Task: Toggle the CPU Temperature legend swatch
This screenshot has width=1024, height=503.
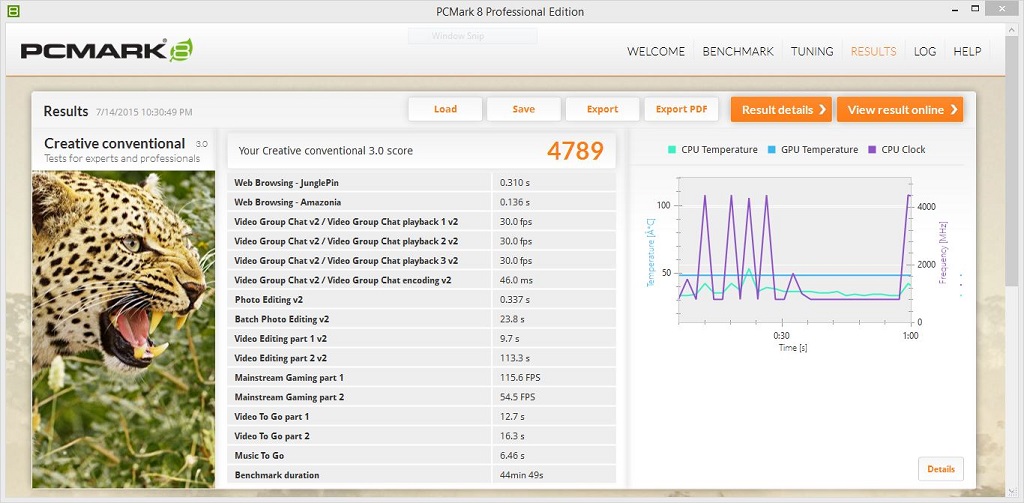Action: [x=672, y=150]
